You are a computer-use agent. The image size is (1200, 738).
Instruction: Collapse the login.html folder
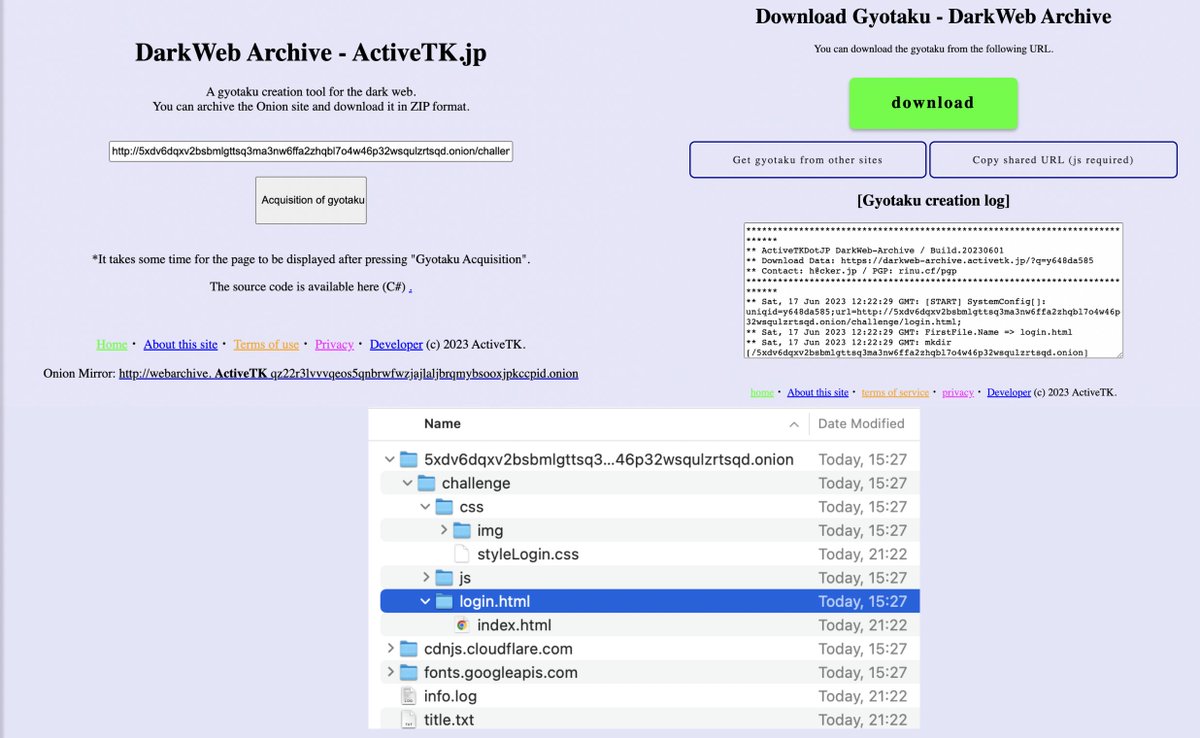point(425,601)
